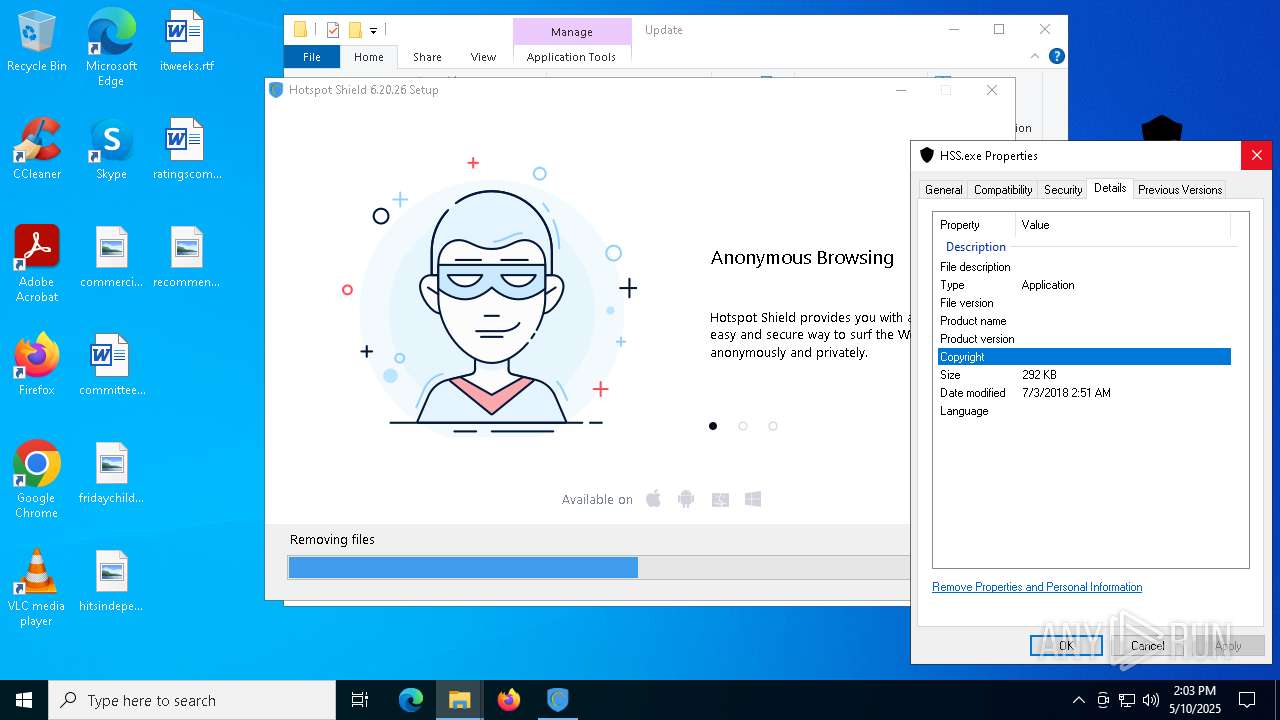Open Edge from the taskbar
This screenshot has width=1280, height=720.
pos(411,700)
